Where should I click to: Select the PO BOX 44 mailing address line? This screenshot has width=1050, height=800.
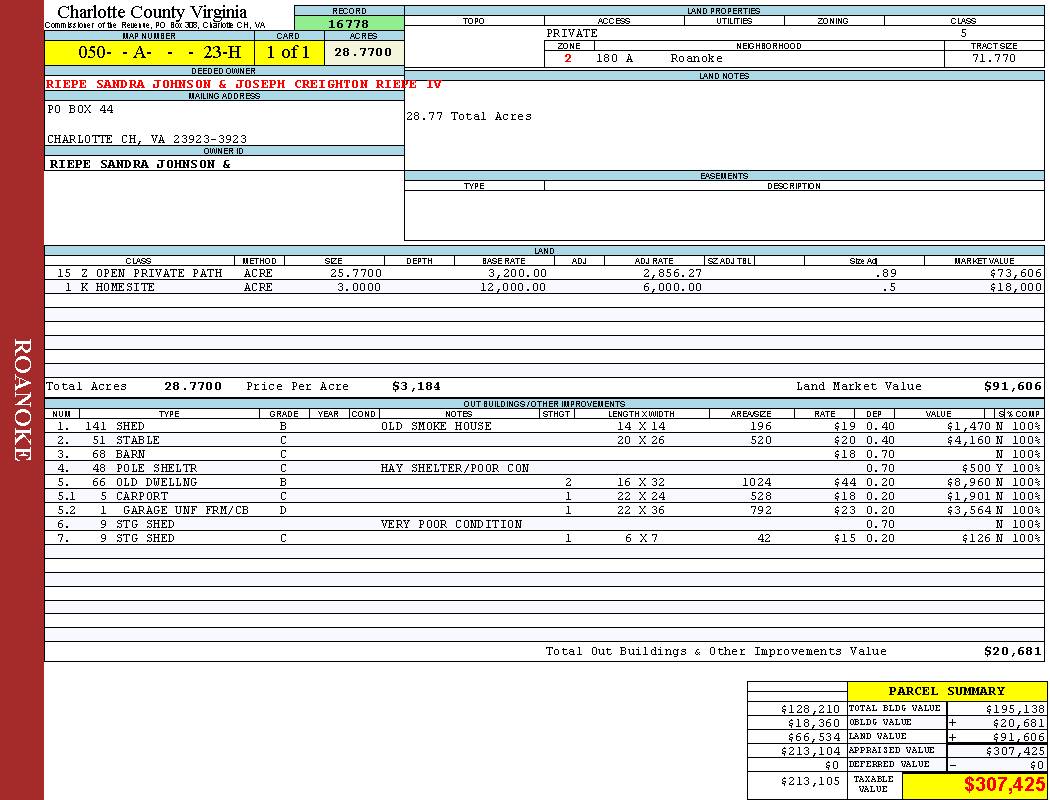click(81, 109)
